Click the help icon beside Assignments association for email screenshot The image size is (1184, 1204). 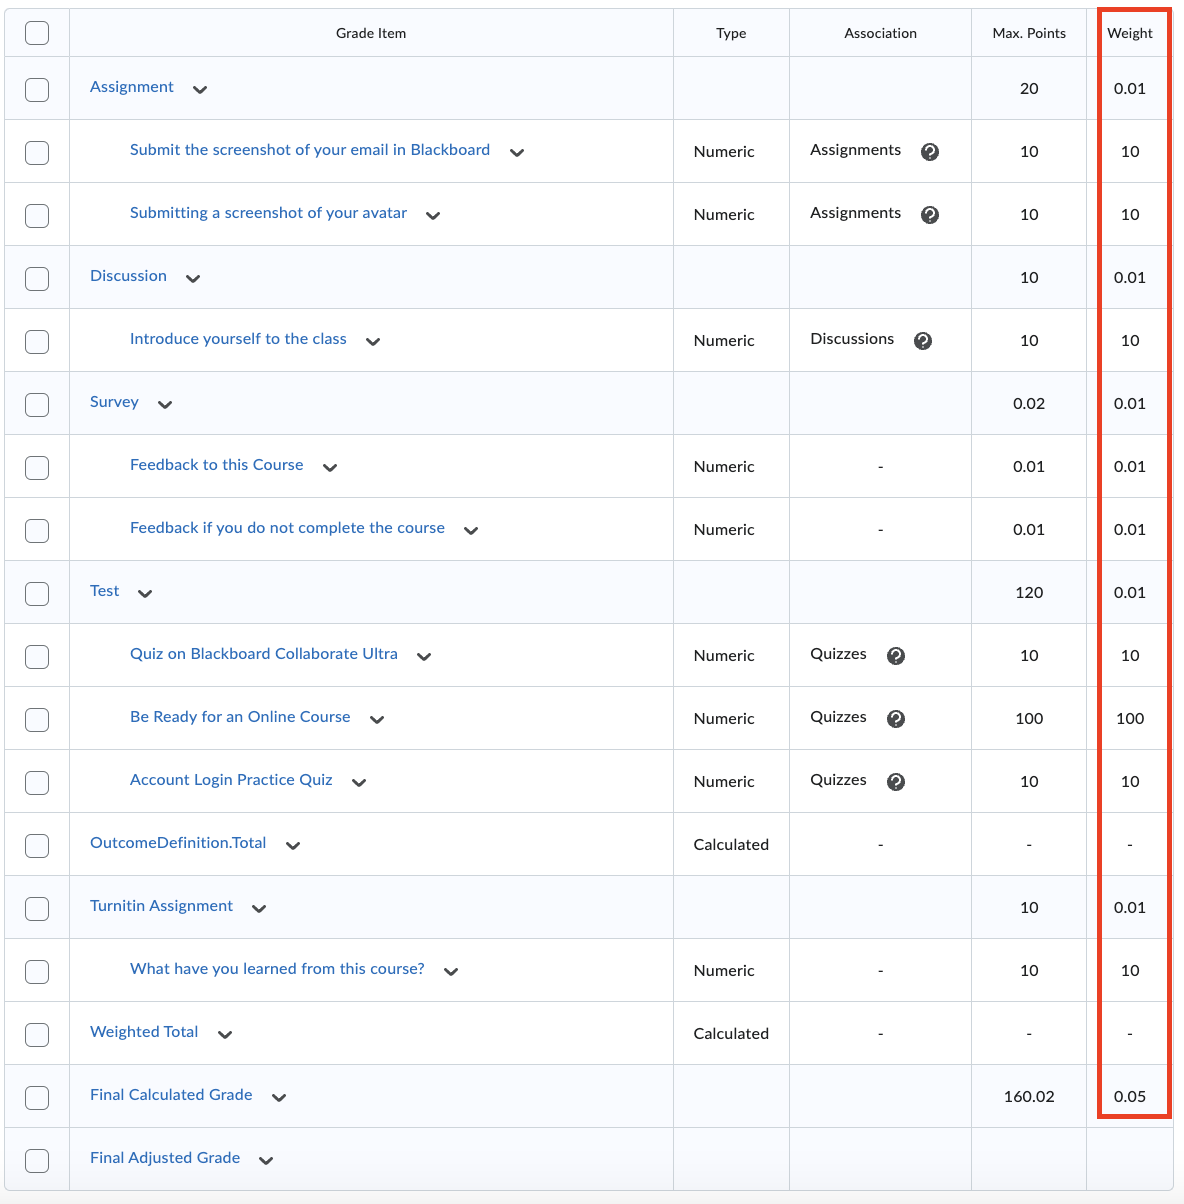(x=930, y=152)
